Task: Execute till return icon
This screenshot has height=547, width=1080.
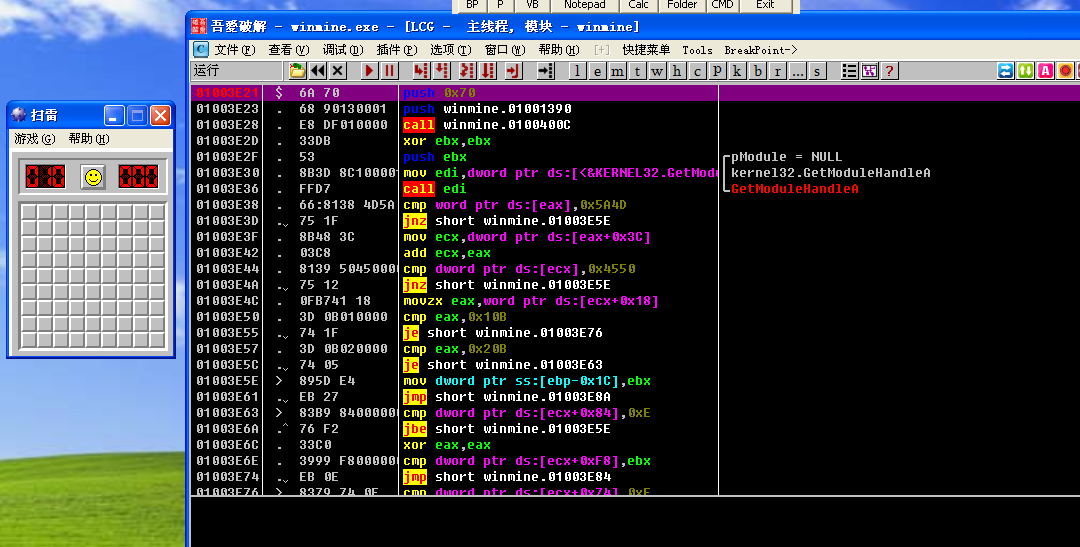Action: pos(513,70)
